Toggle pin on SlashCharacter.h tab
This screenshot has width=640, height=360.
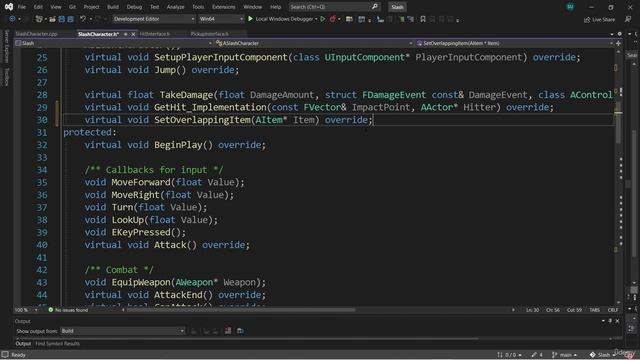tap(126, 34)
